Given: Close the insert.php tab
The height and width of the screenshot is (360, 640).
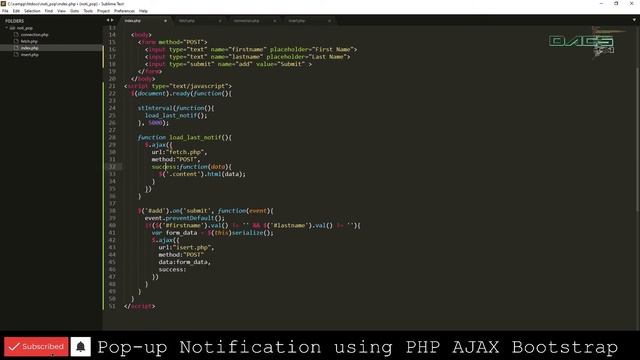Looking at the screenshot, I should [x=329, y=21].
